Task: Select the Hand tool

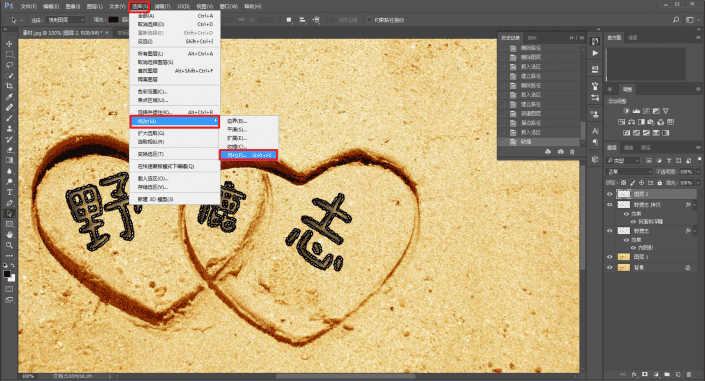Action: coord(9,234)
